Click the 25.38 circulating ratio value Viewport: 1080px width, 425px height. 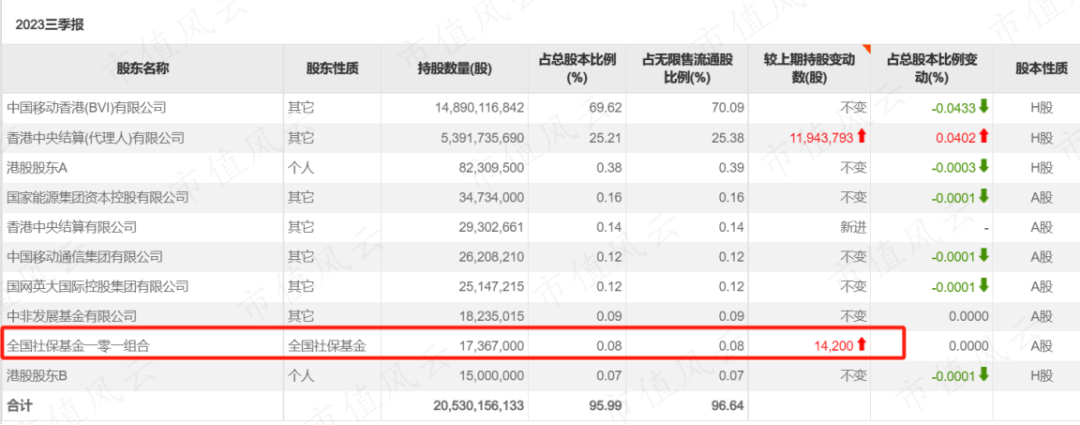[x=729, y=138]
